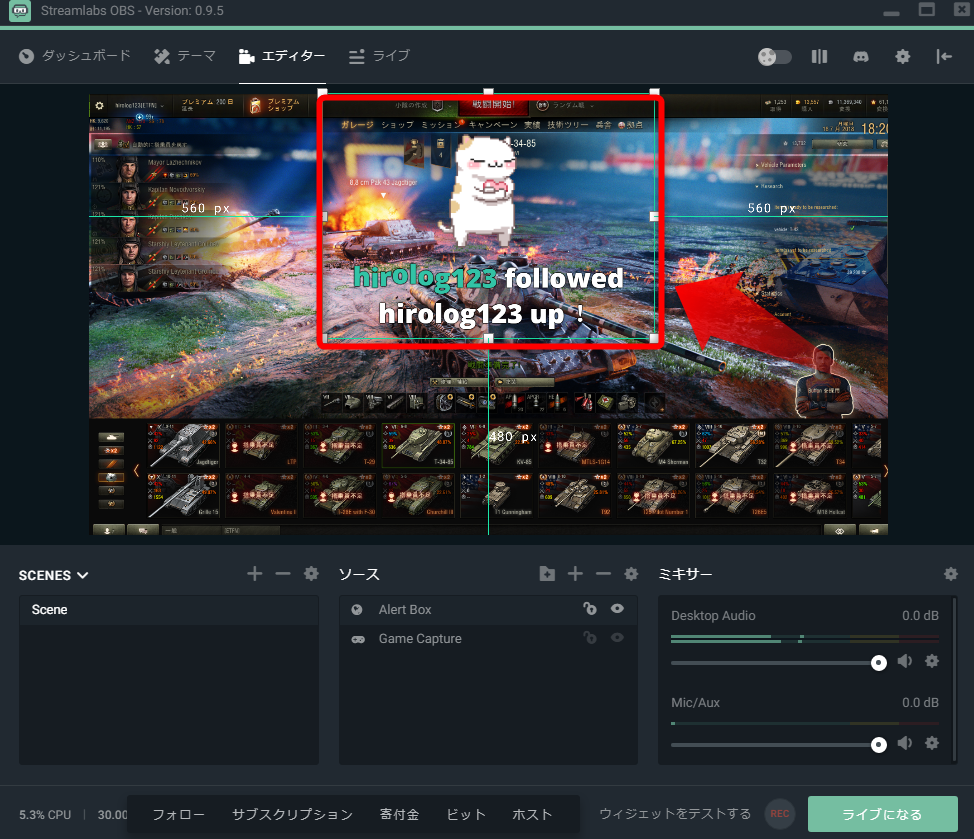
Task: Click alert box bottom-right resize handle
Action: [654, 338]
